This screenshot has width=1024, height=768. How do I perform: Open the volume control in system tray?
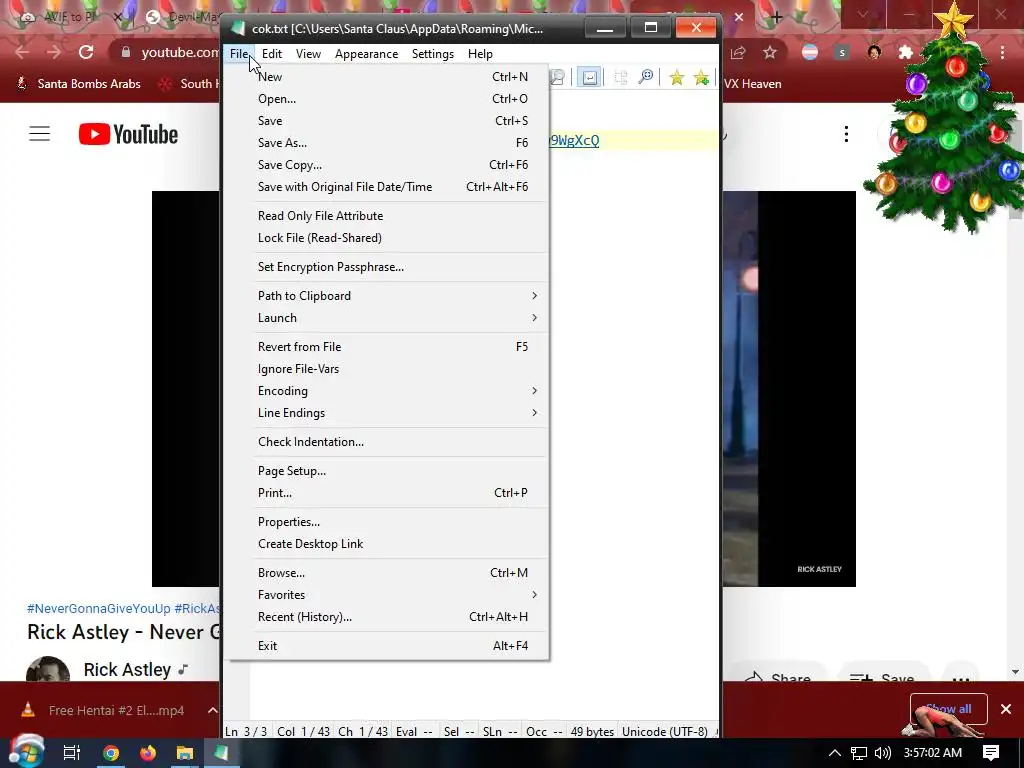click(x=882, y=753)
